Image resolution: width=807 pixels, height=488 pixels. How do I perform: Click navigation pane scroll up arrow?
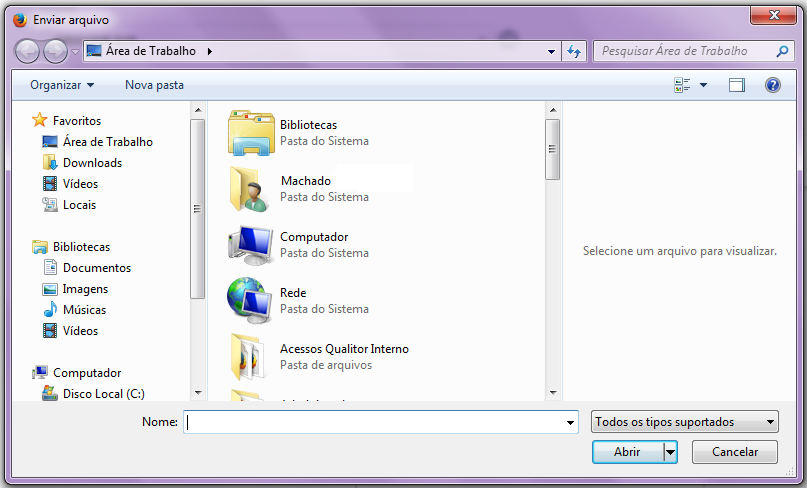pyautogui.click(x=198, y=110)
